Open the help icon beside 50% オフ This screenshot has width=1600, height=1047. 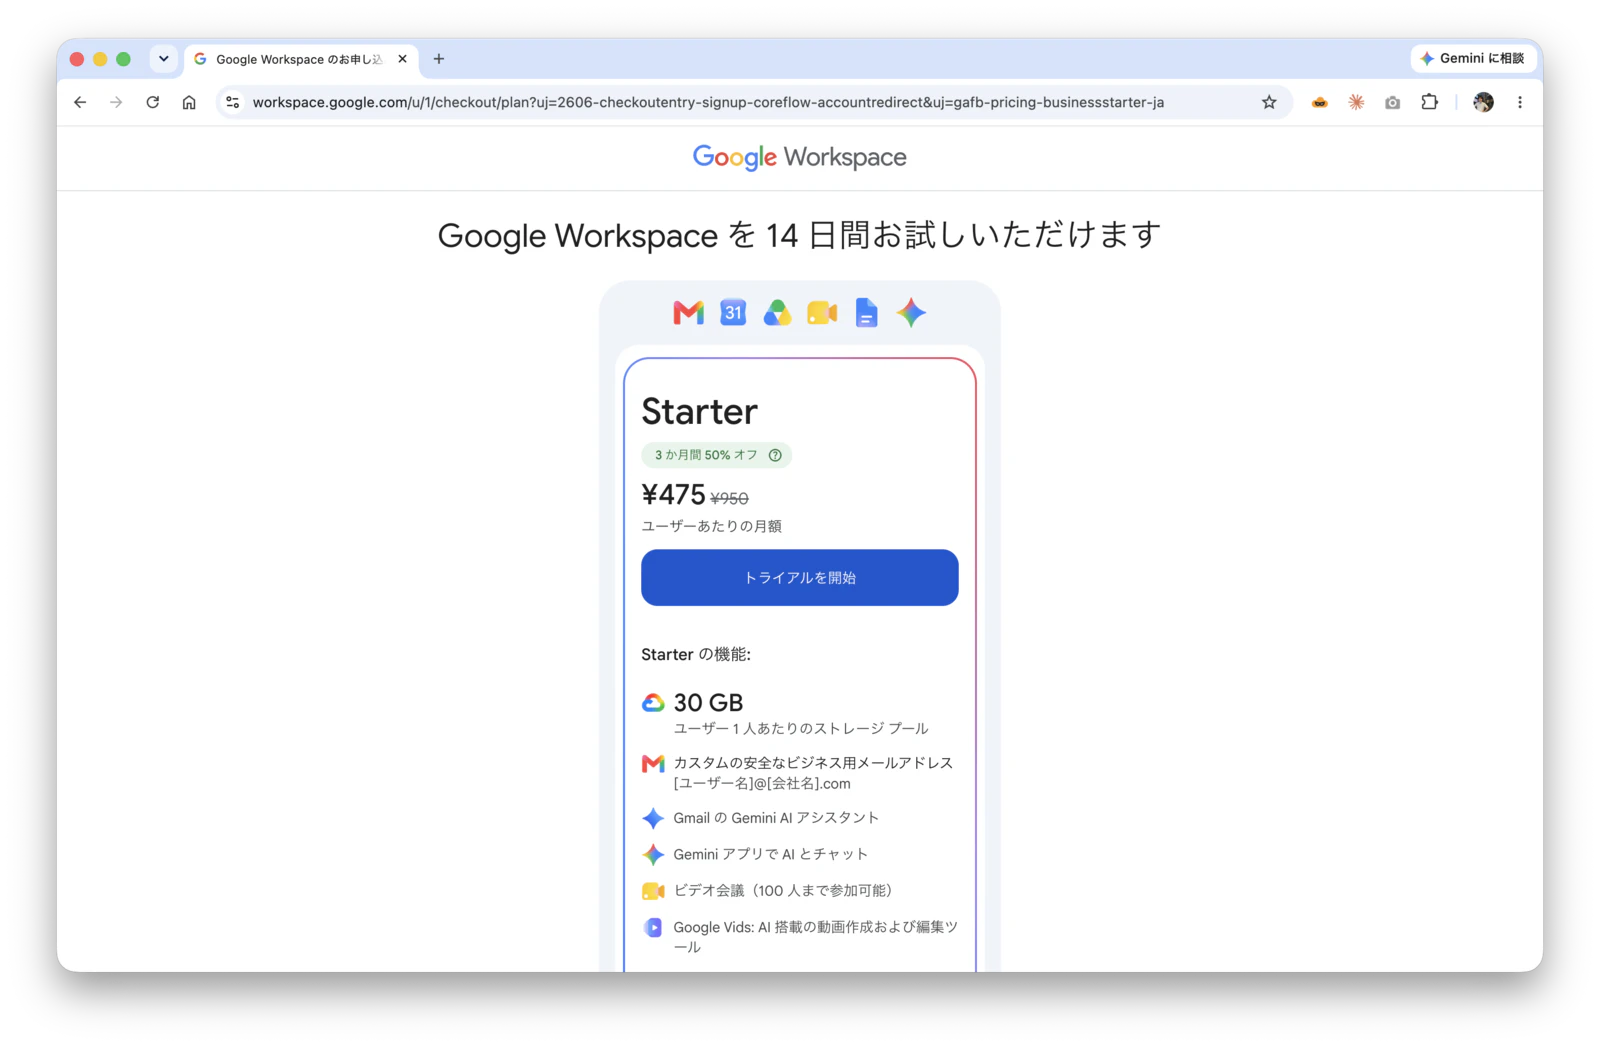(775, 455)
